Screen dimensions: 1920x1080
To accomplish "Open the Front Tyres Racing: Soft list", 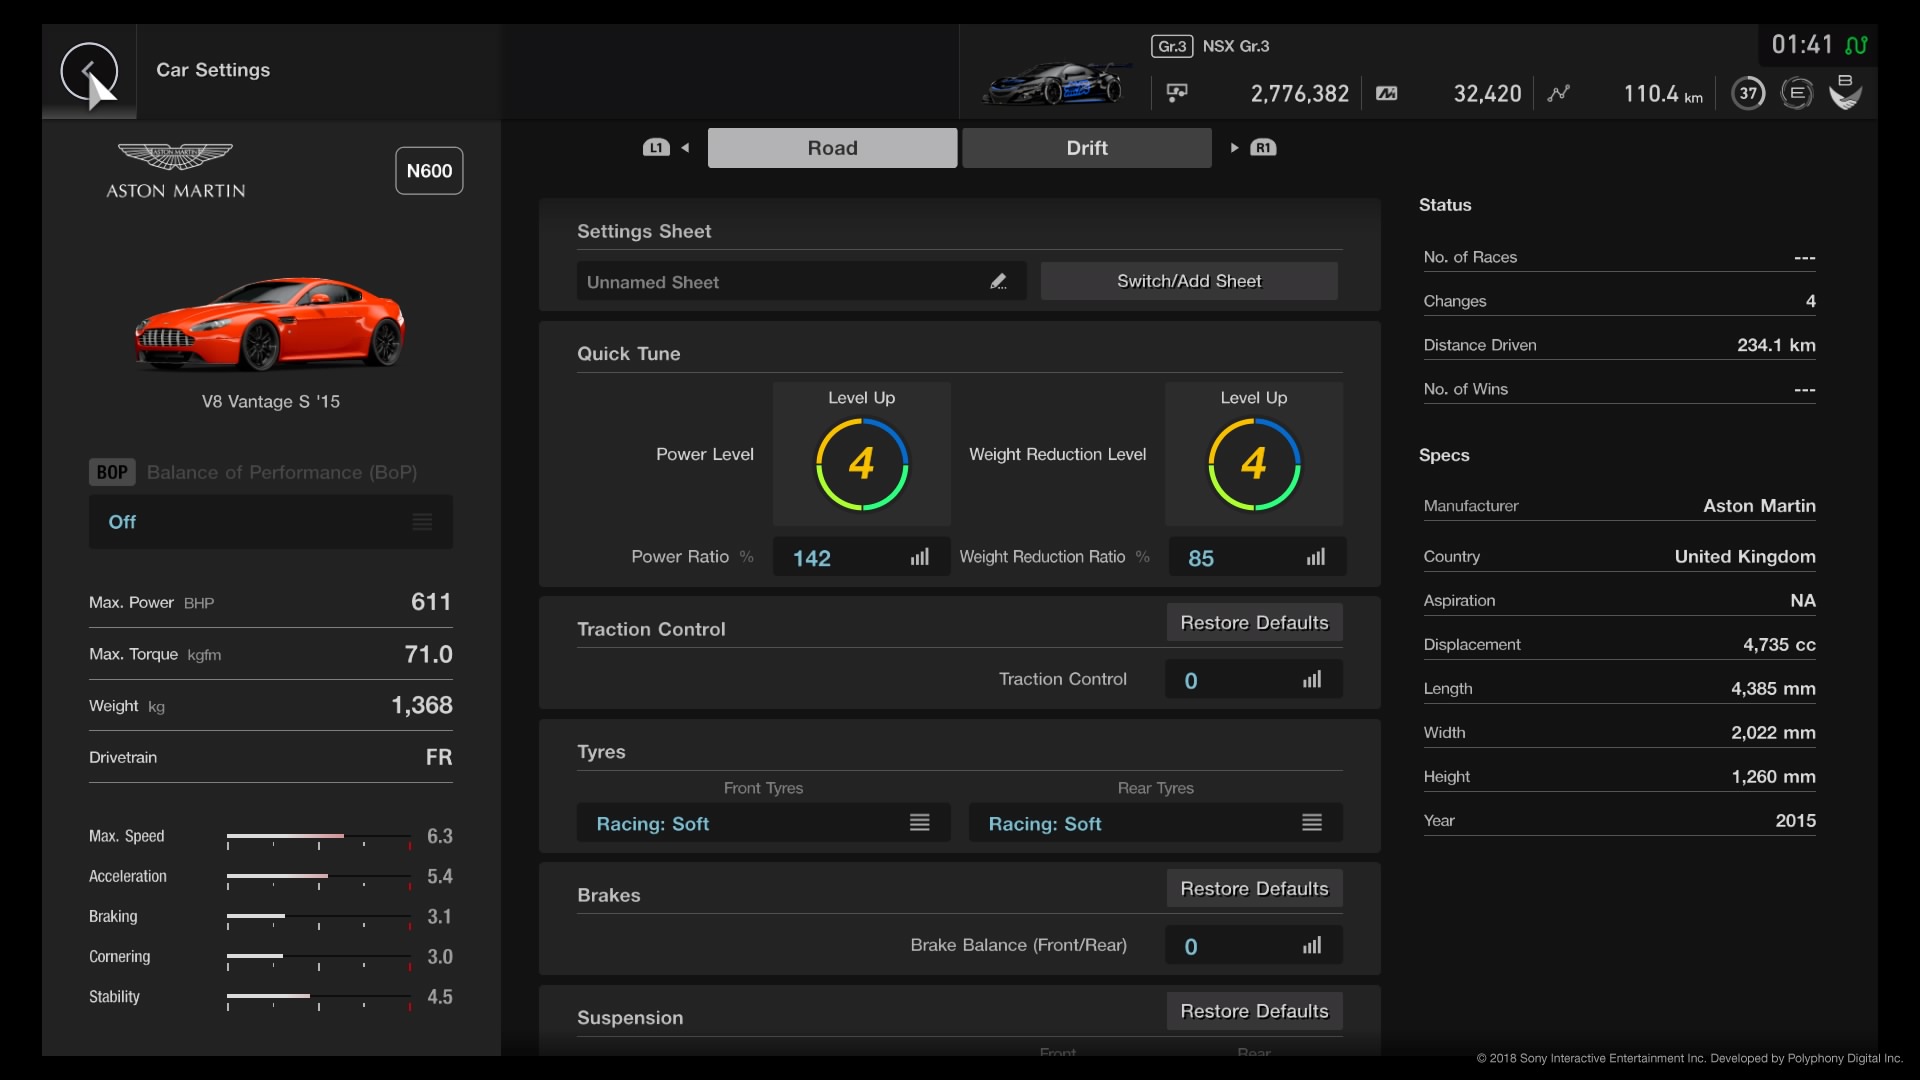I will 763,823.
